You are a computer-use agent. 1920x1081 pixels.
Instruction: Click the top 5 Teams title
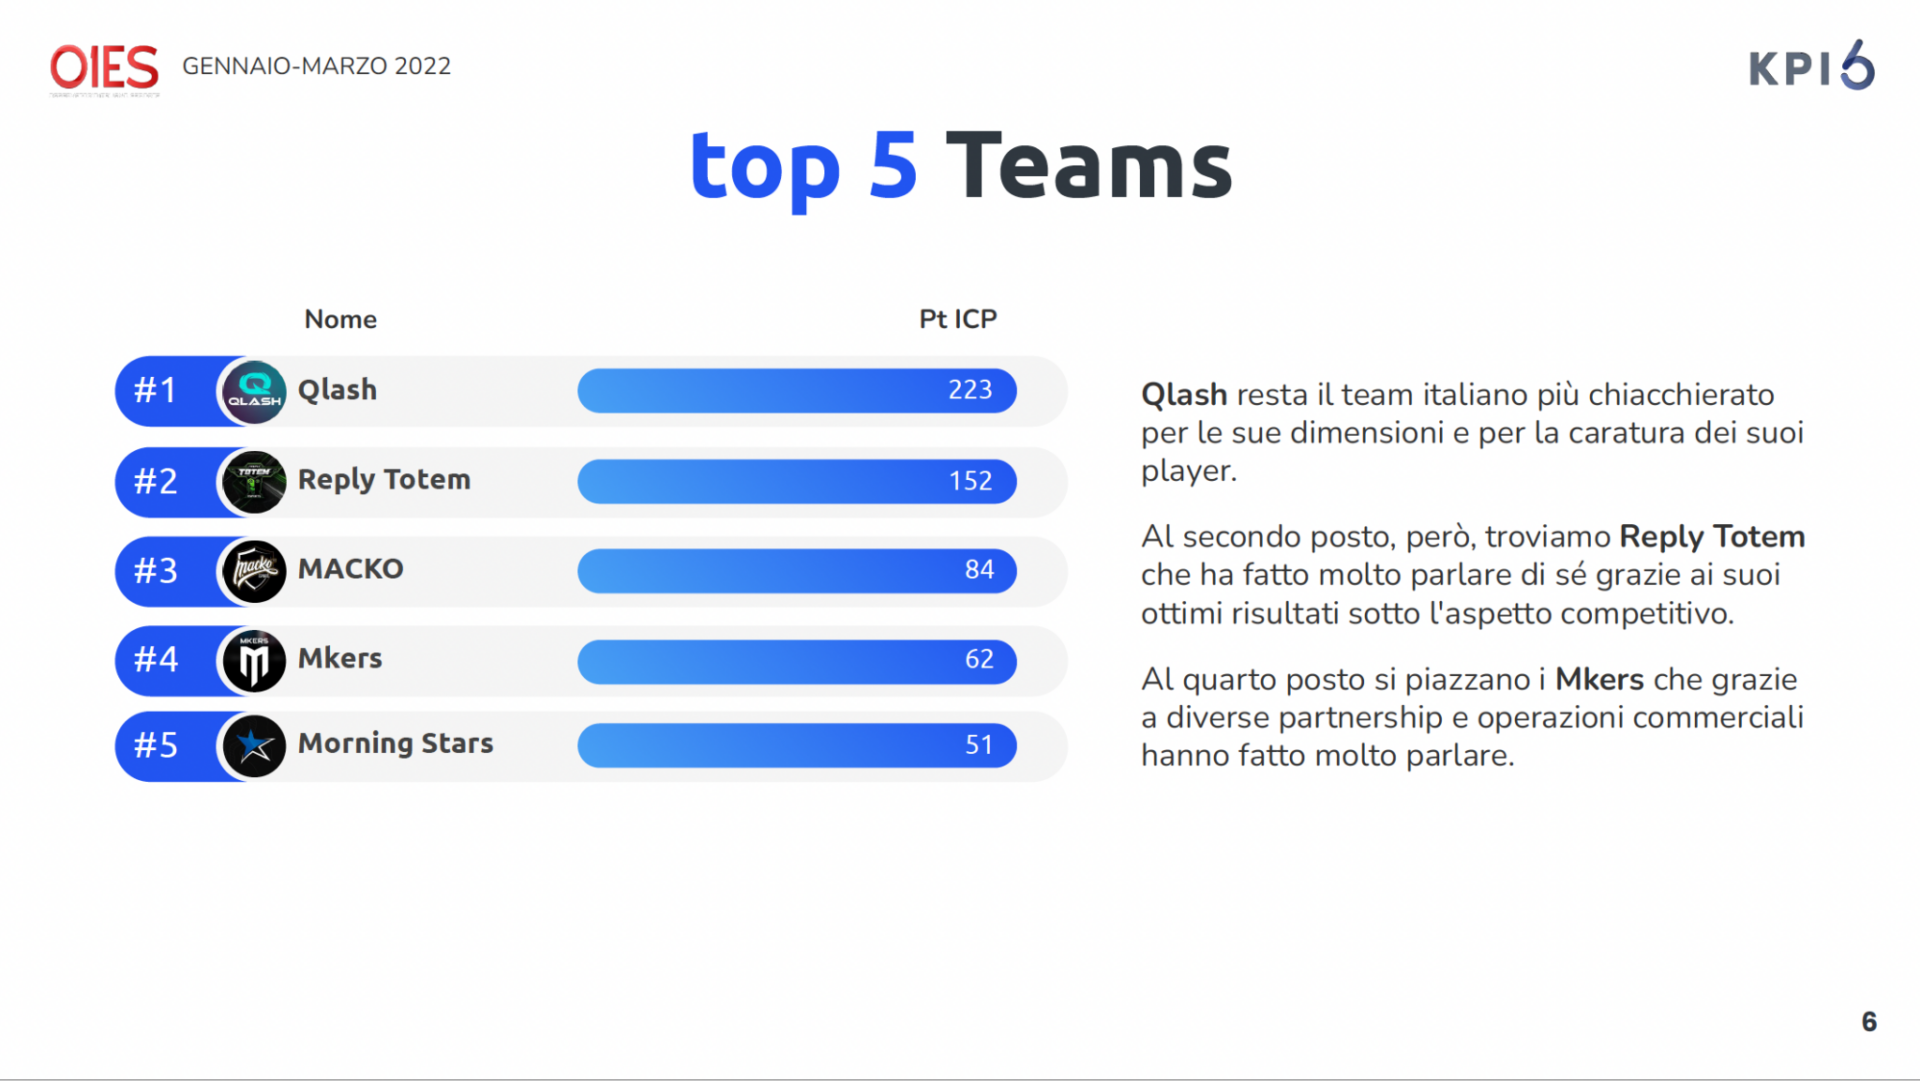pos(961,167)
